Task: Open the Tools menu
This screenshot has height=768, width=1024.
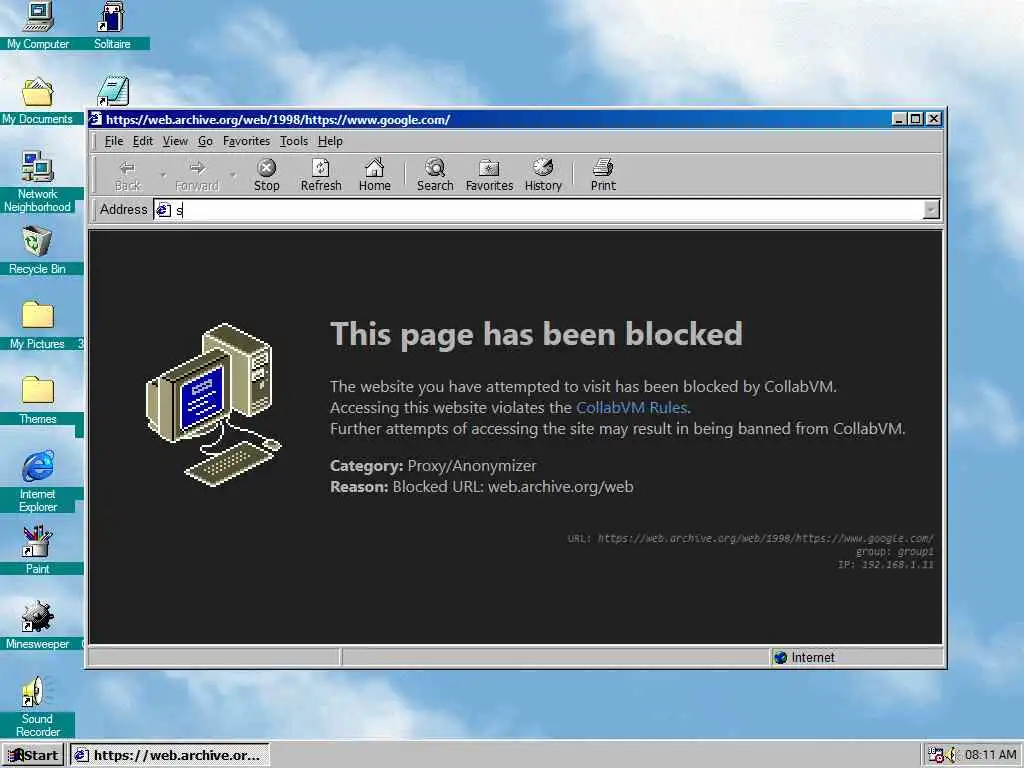Action: point(293,141)
